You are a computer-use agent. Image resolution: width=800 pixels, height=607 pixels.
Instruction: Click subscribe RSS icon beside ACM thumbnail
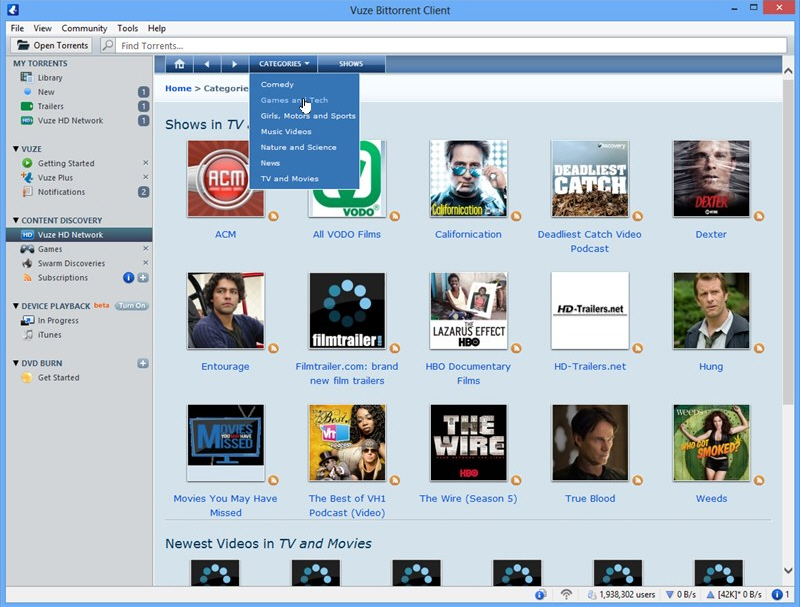tap(273, 216)
